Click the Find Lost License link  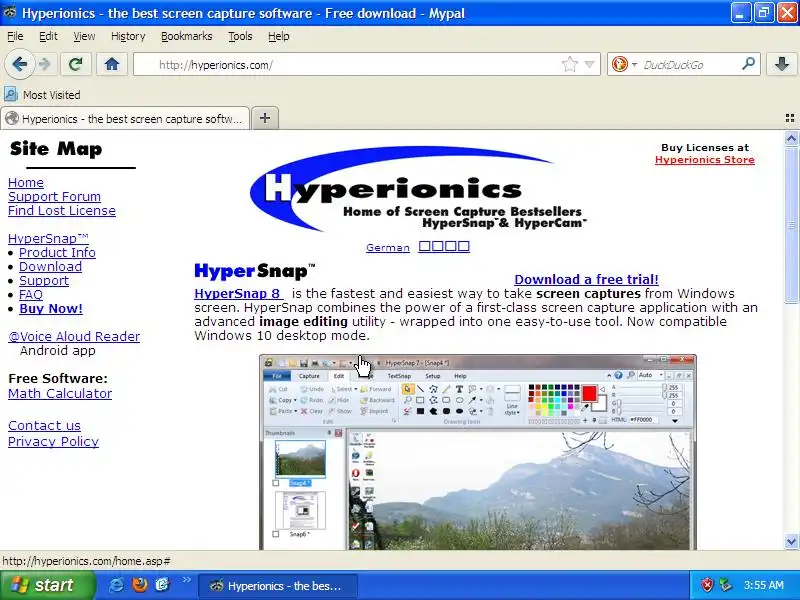[62, 211]
